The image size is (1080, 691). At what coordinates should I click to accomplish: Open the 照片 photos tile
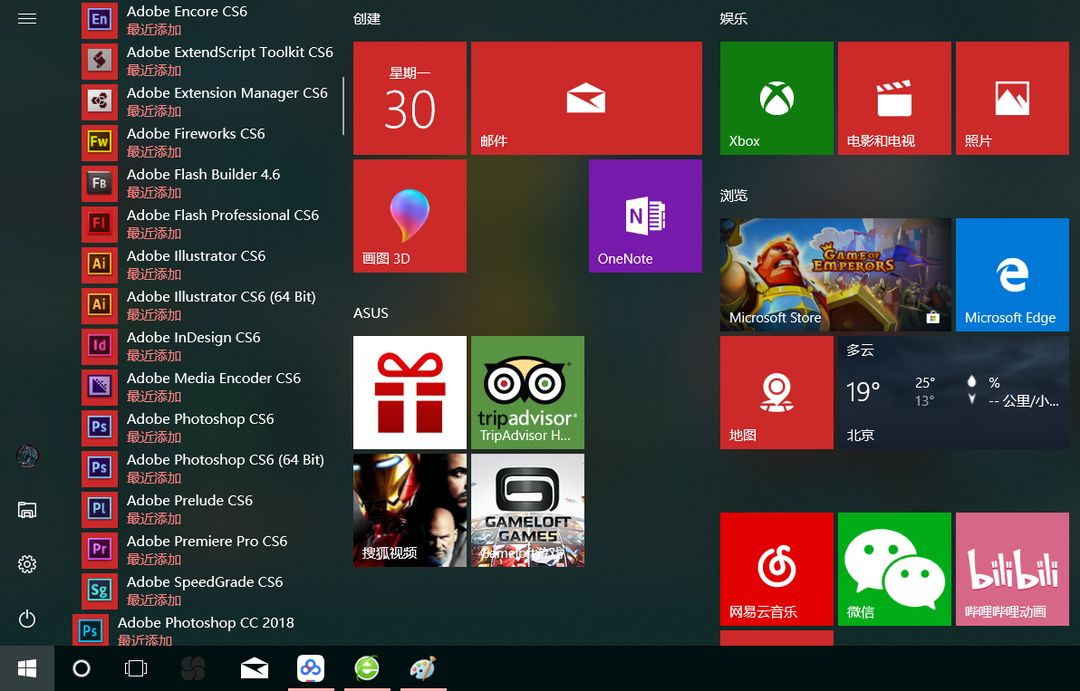(x=1012, y=98)
